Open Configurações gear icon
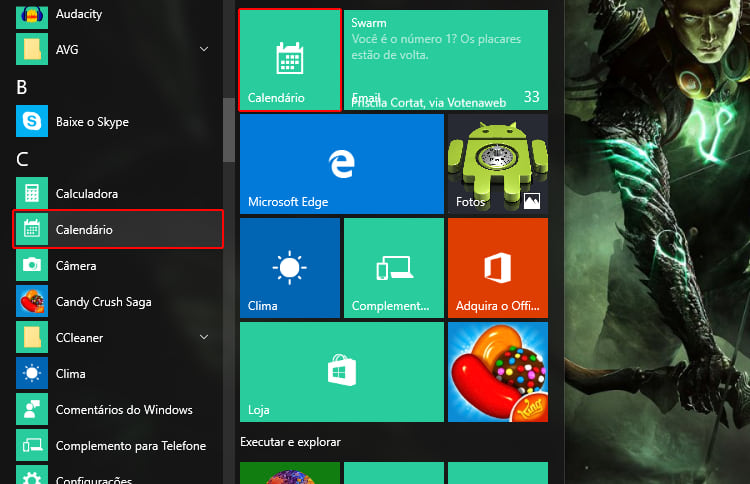The height and width of the screenshot is (484, 750). [32, 475]
